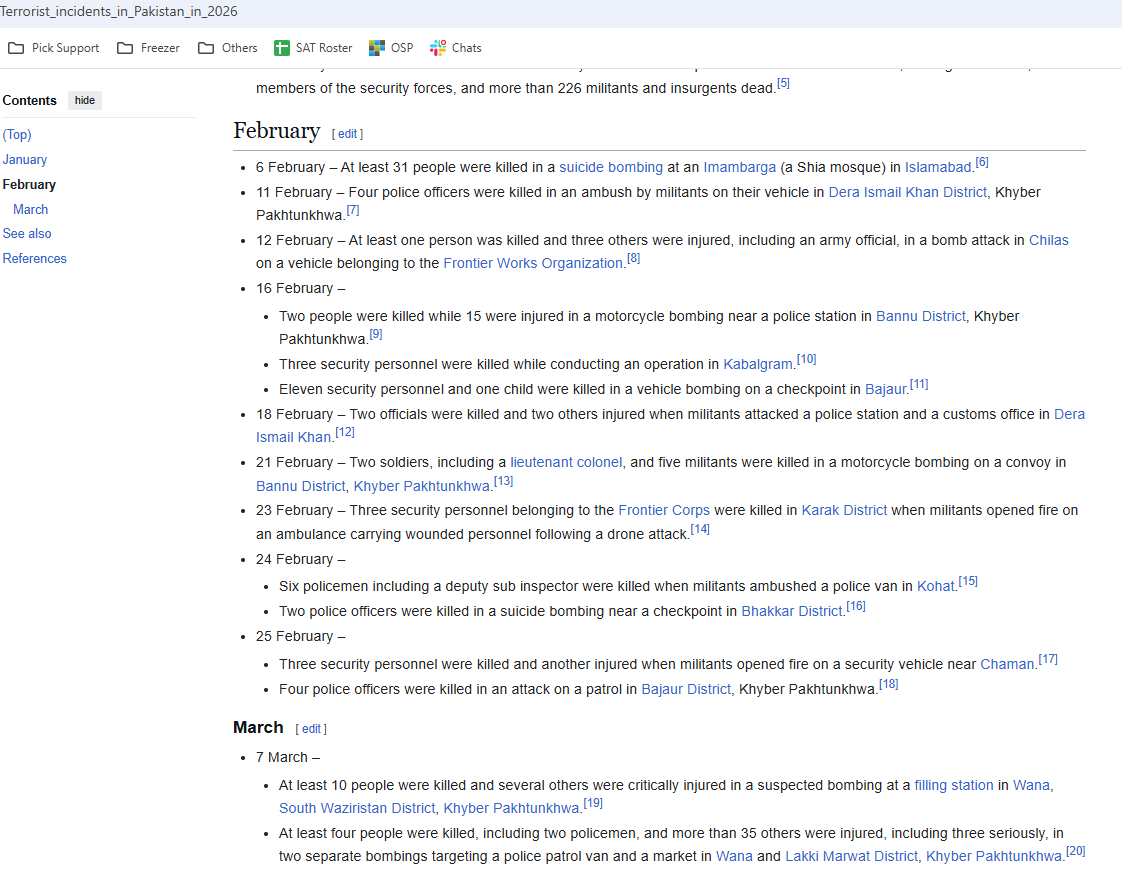Open the lieutenant colonel link

coord(566,462)
